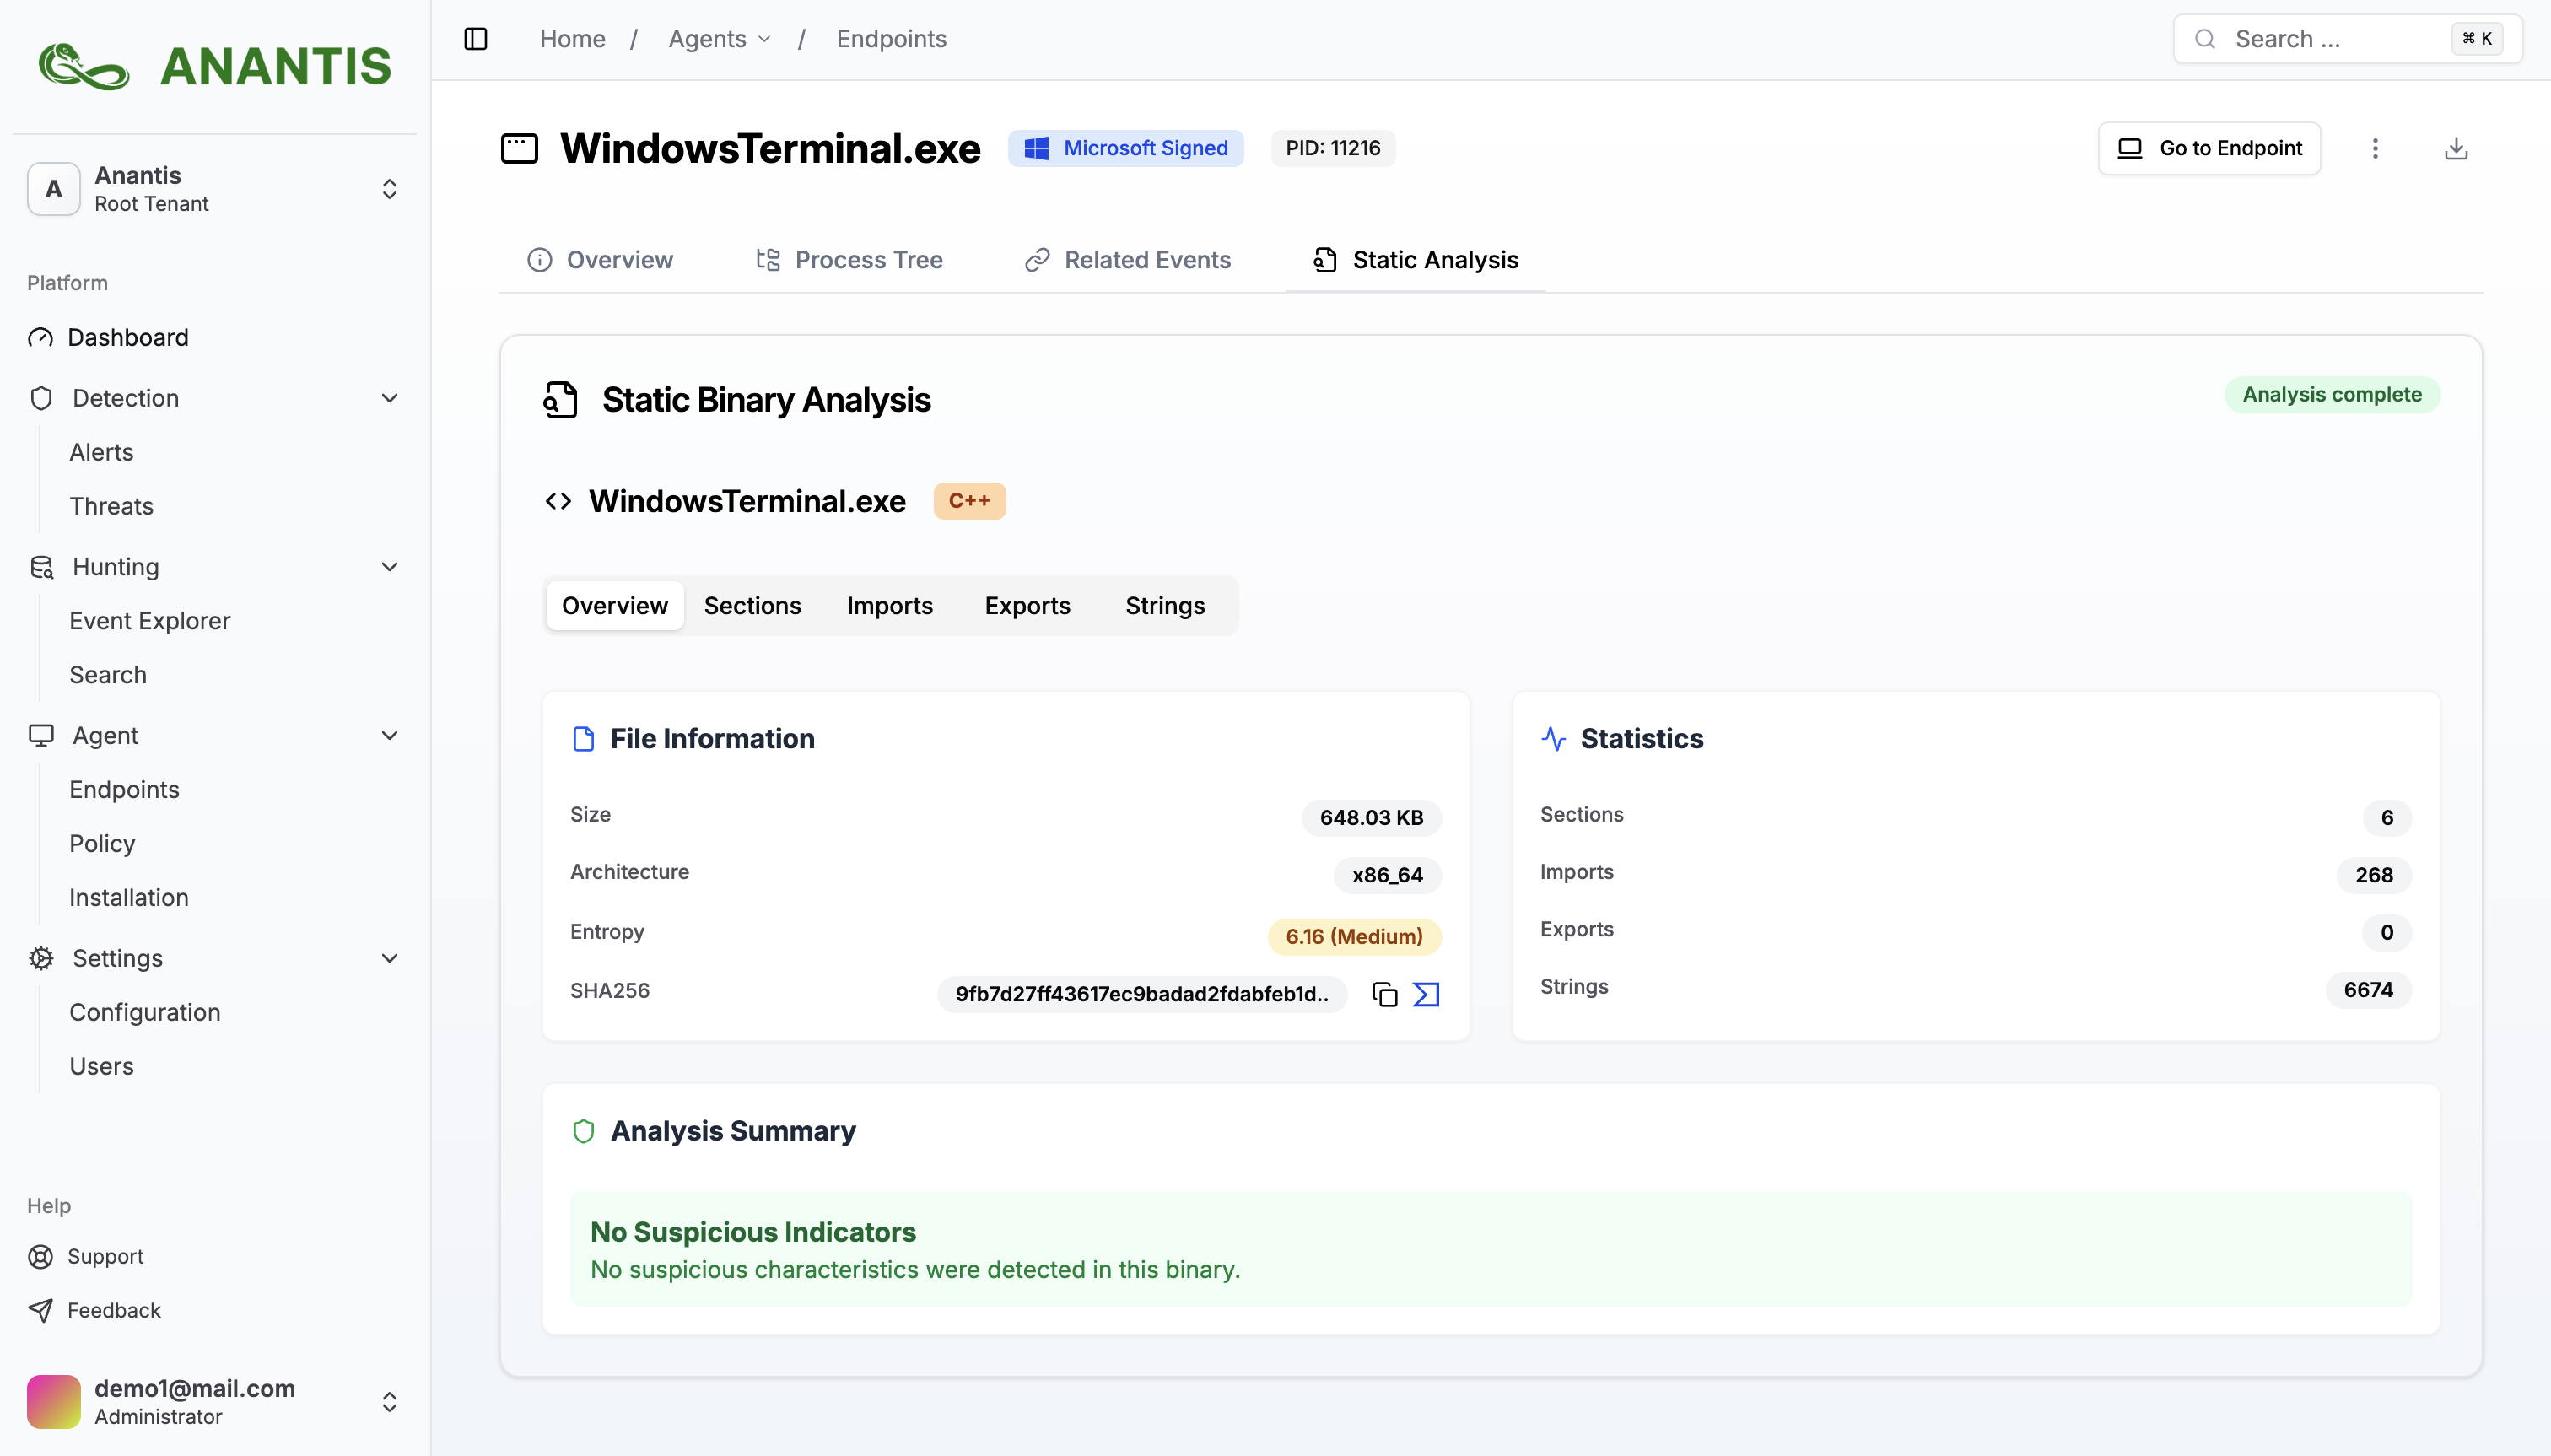
Task: Click the truncated SHA256 hash value
Action: [1142, 994]
